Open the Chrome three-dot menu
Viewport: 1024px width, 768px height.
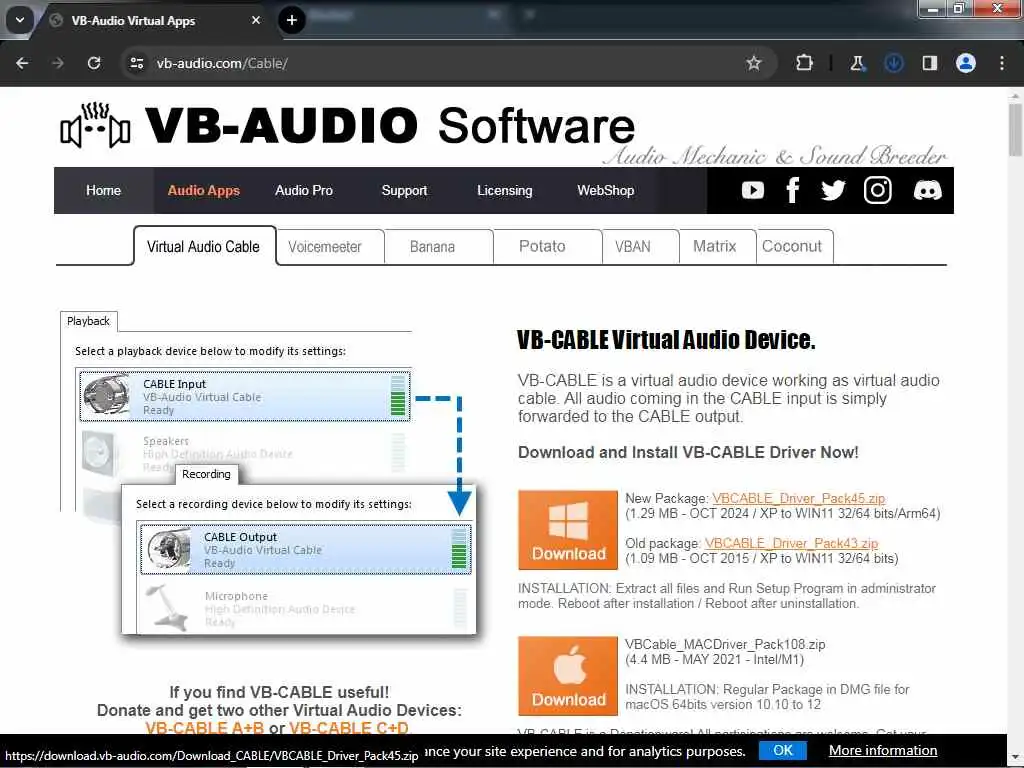click(1002, 63)
